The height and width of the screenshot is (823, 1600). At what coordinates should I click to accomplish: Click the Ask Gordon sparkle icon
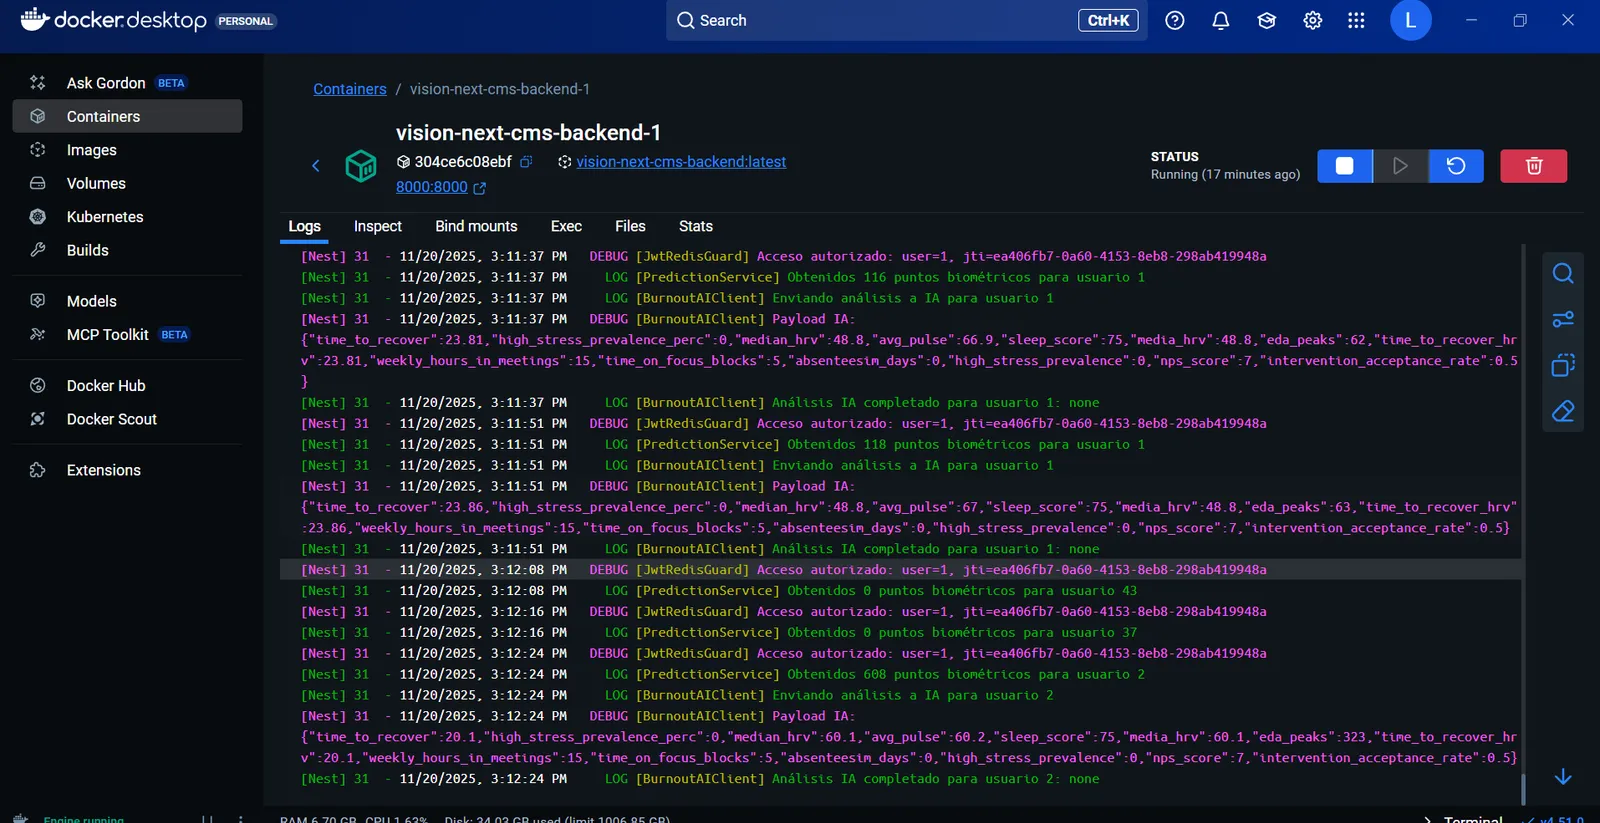point(38,83)
